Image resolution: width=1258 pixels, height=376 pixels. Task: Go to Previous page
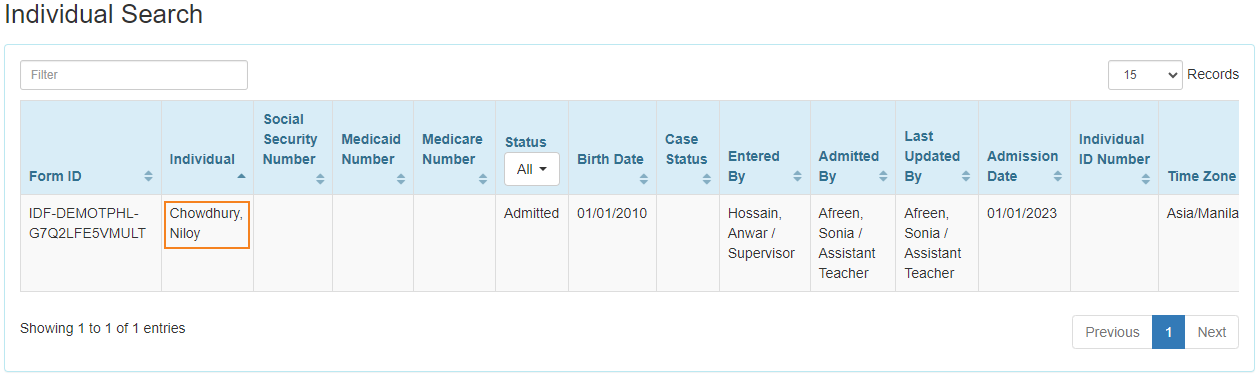pos(1112,332)
